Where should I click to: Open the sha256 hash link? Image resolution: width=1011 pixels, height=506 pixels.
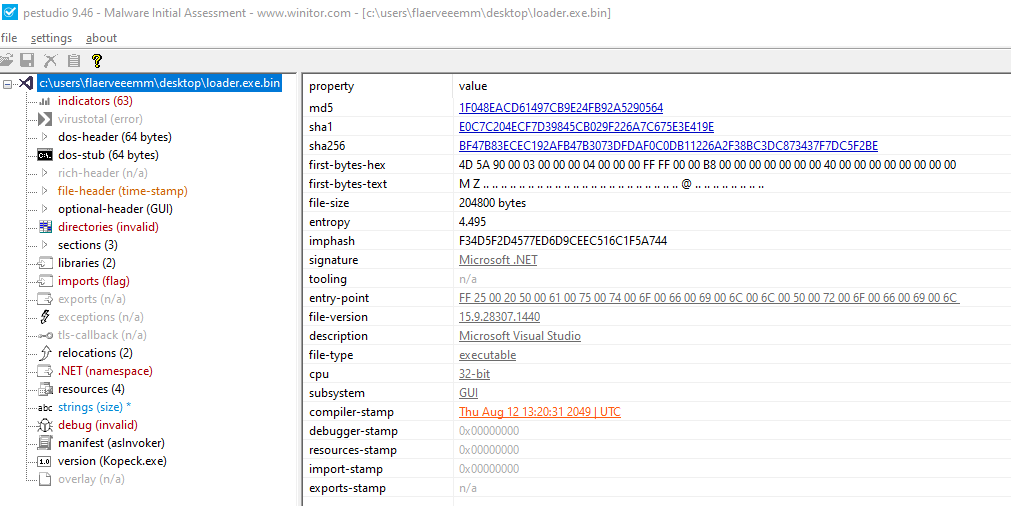[667, 146]
